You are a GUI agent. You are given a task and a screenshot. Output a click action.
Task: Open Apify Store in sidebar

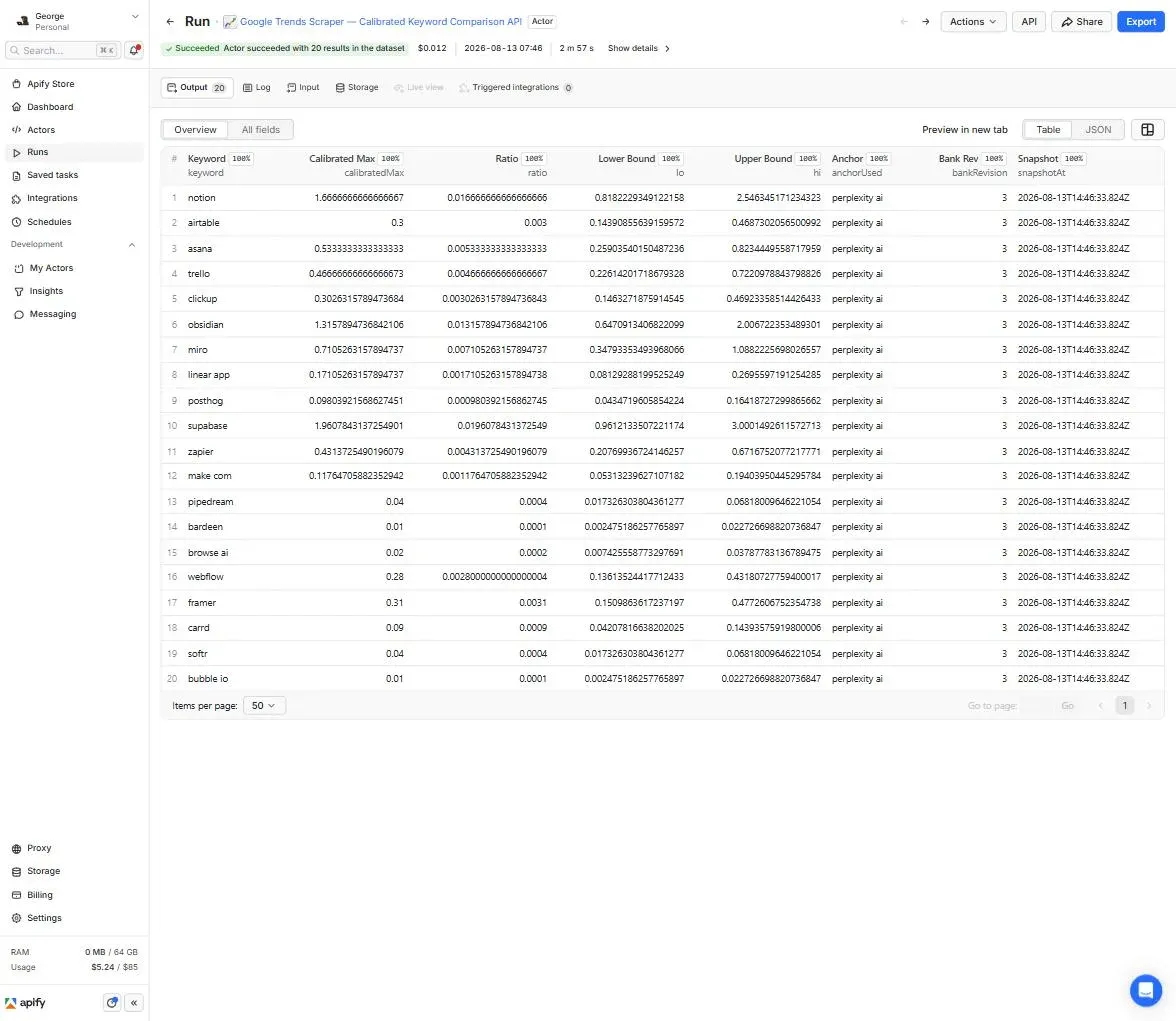pos(50,84)
